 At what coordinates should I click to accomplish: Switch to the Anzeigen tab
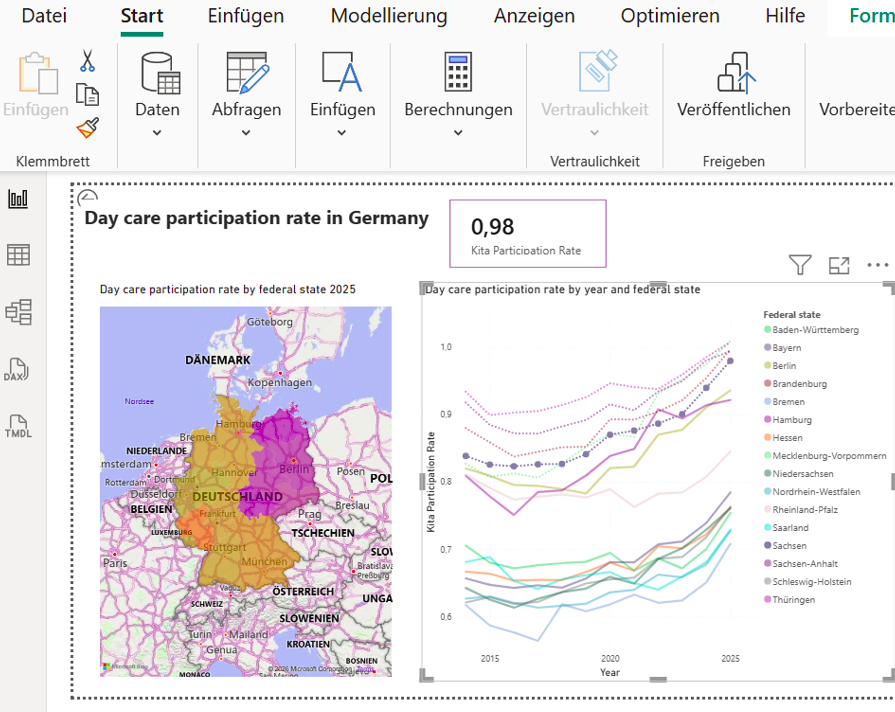click(534, 16)
